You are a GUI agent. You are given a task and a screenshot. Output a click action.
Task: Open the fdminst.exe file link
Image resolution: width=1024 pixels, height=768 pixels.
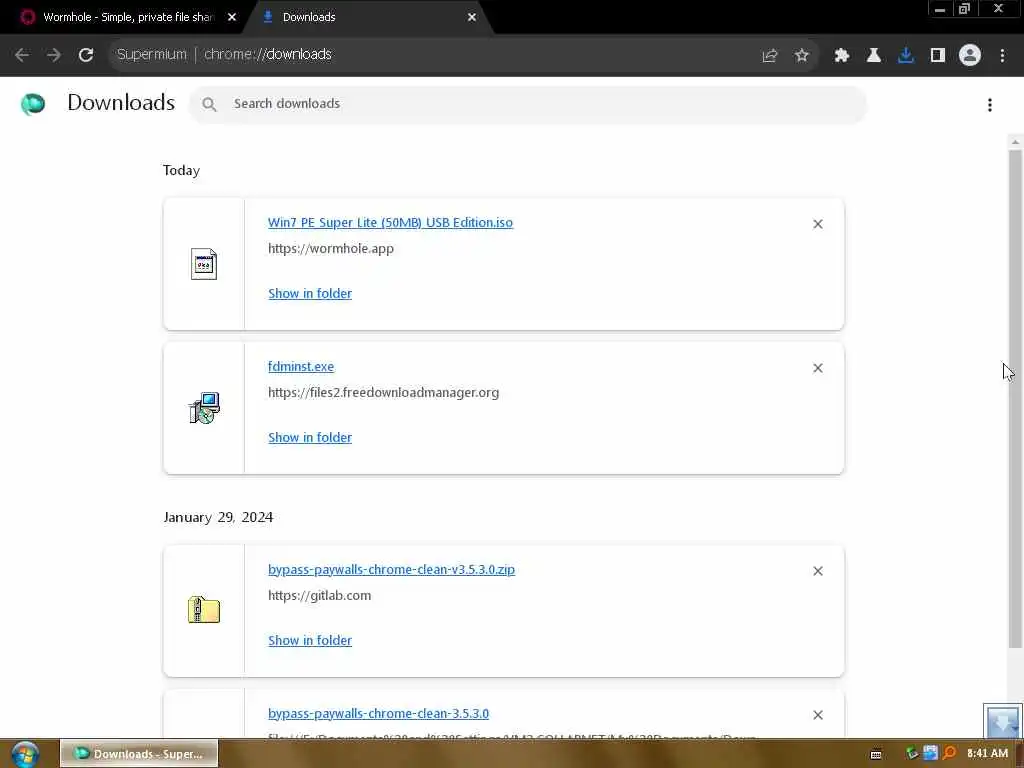[300, 366]
